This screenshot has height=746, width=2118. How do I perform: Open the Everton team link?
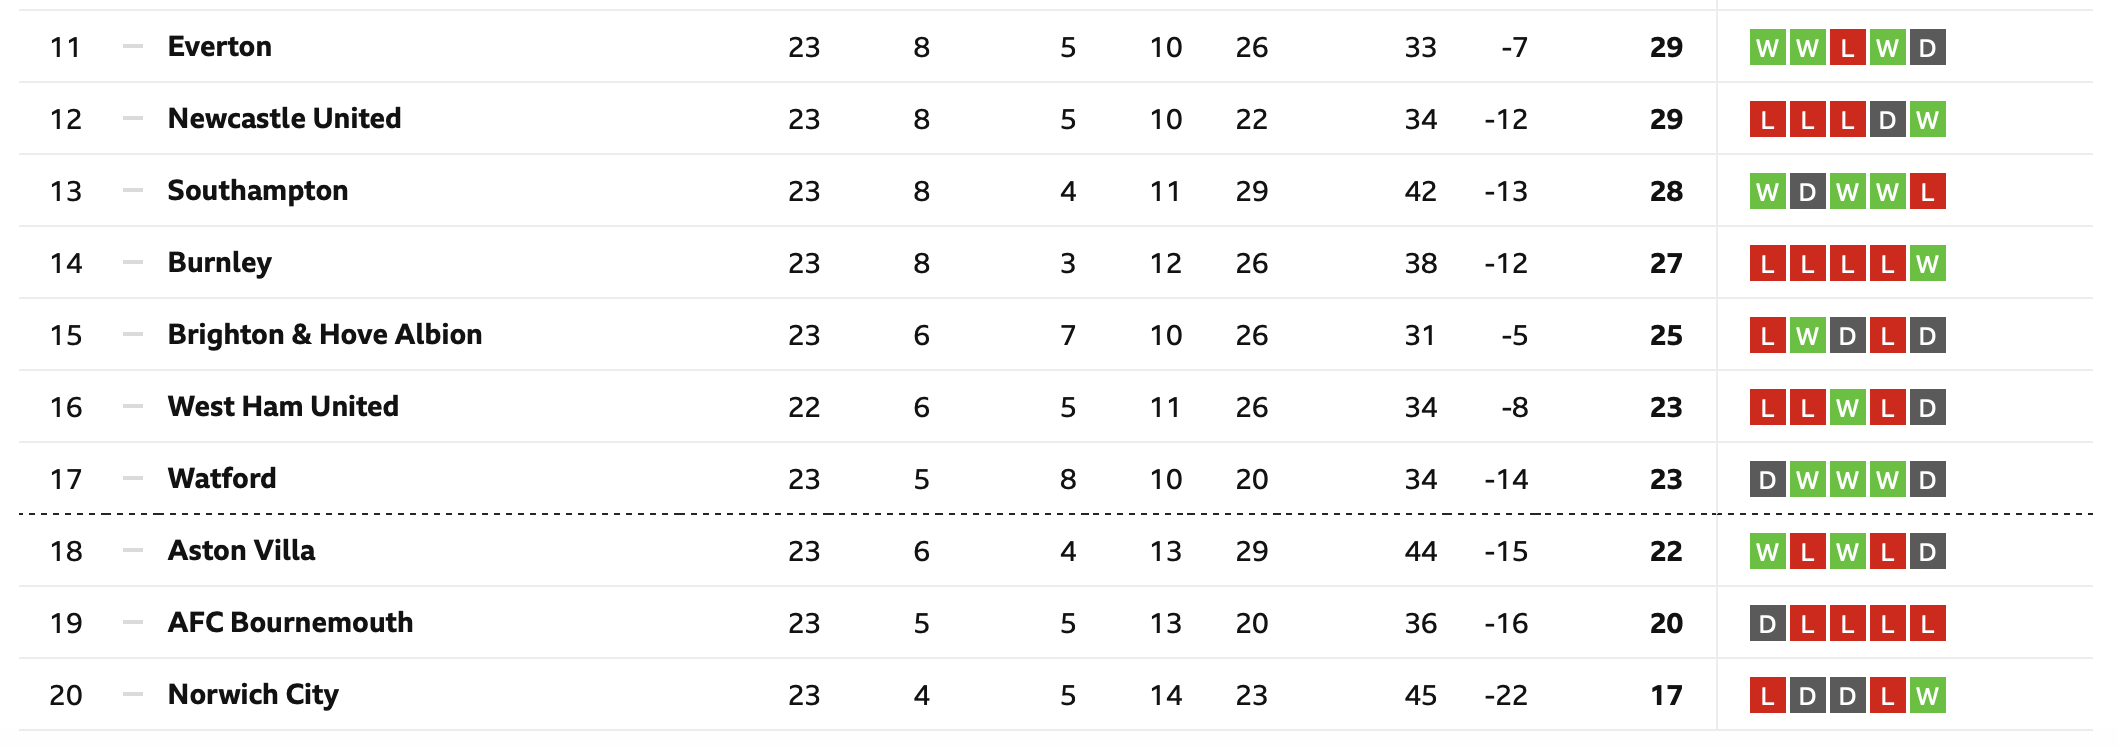(219, 47)
